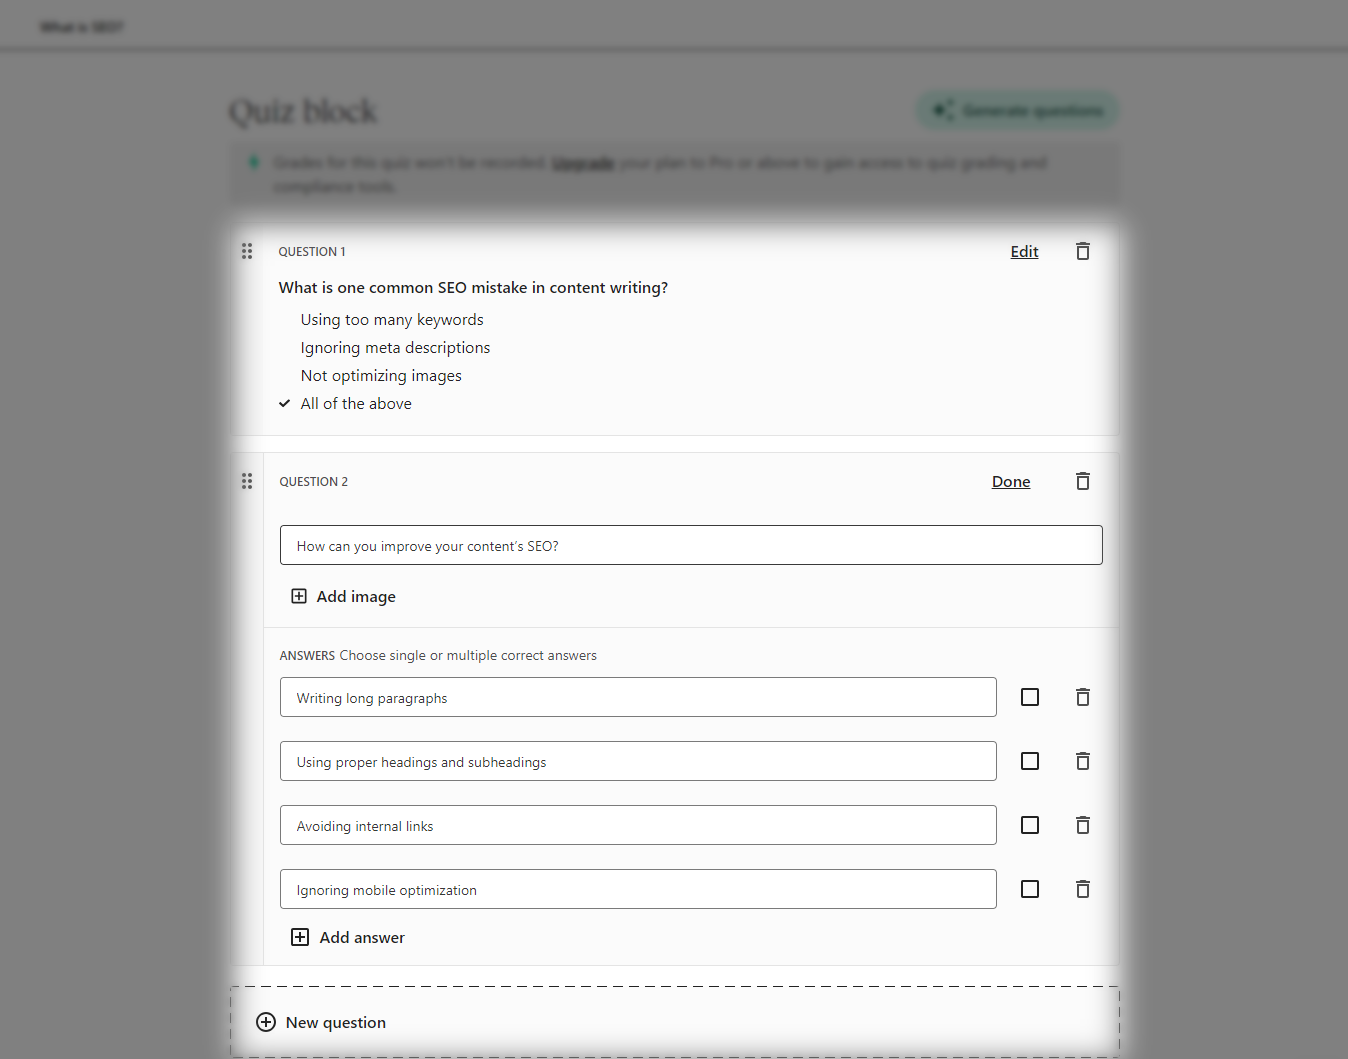The height and width of the screenshot is (1059, 1348).
Task: Click the 'Choose single or multiple correct answers' hint
Action: pos(468,656)
